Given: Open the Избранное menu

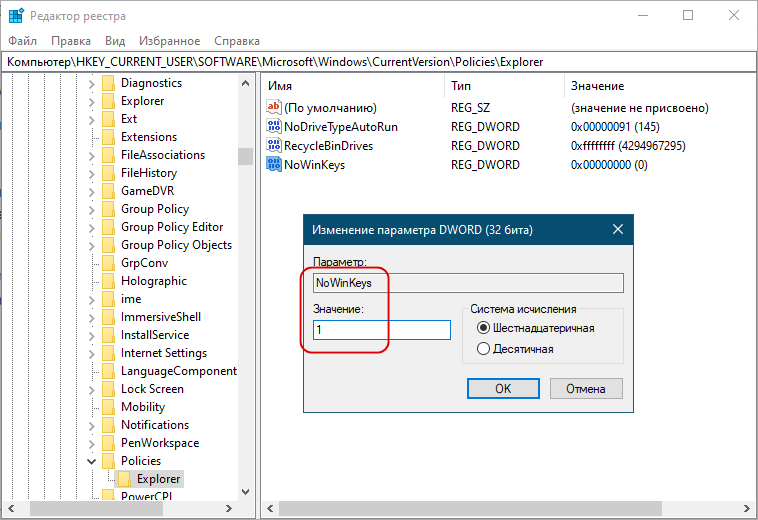Looking at the screenshot, I should [x=169, y=41].
